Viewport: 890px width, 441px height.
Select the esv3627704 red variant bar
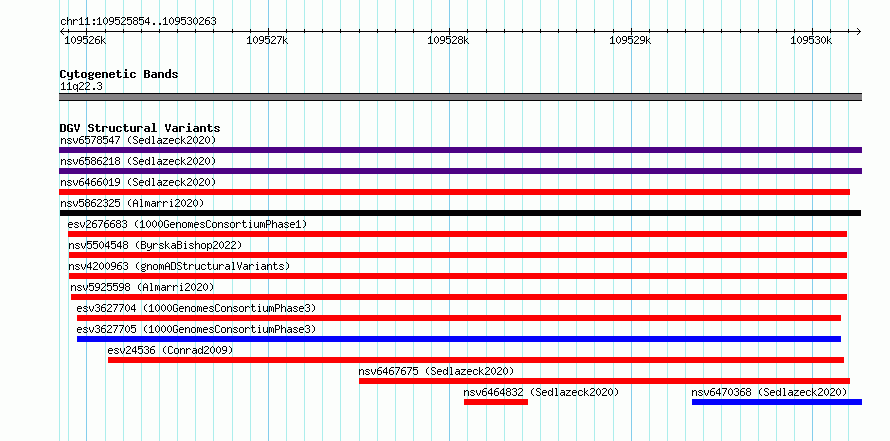459,318
